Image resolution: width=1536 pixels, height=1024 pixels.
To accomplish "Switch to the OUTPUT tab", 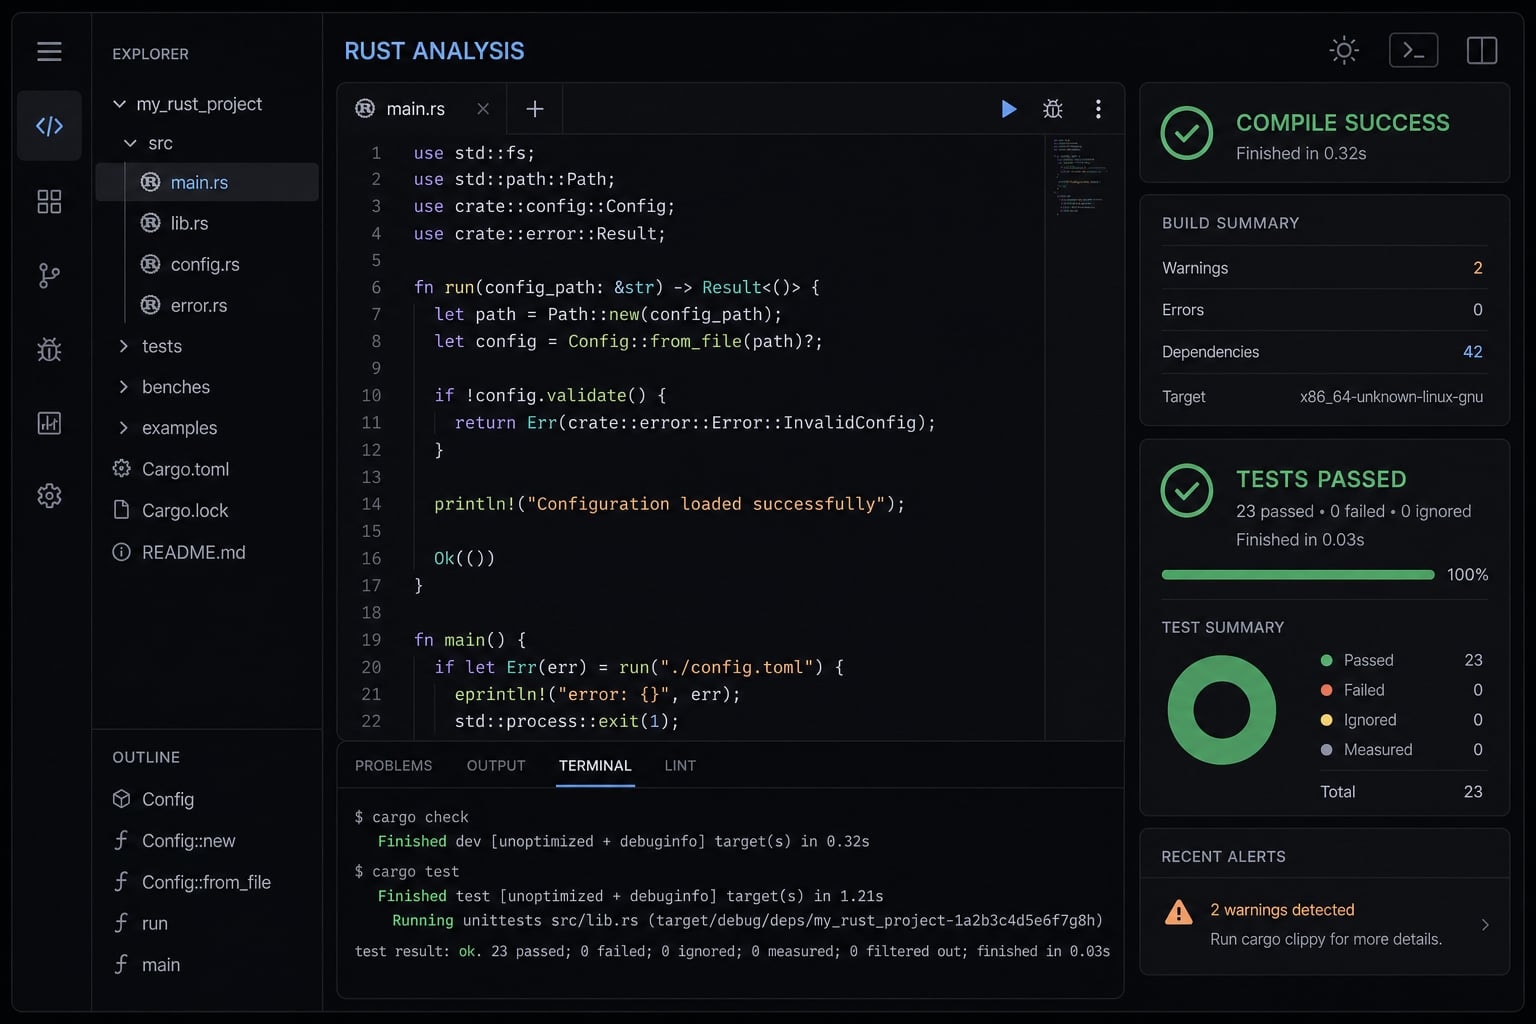I will coord(496,765).
